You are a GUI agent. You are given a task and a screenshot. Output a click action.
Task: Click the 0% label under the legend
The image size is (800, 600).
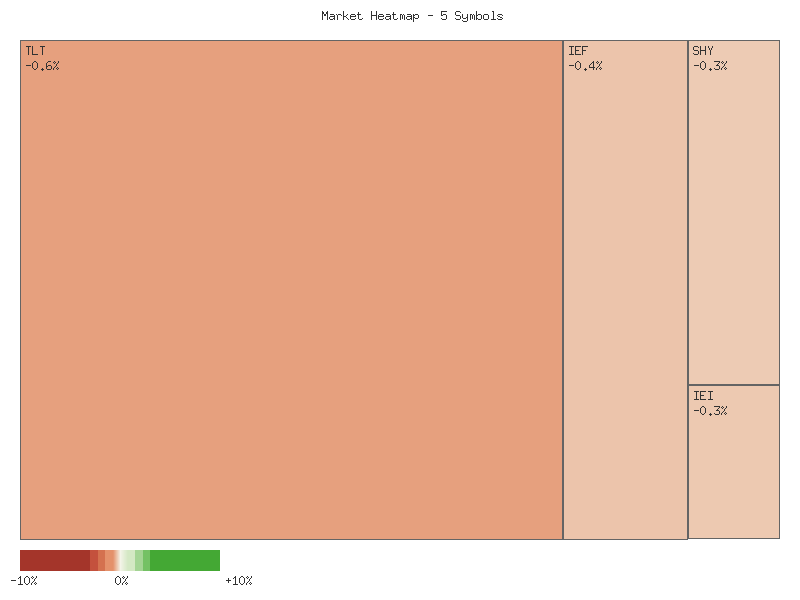pyautogui.click(x=122, y=580)
